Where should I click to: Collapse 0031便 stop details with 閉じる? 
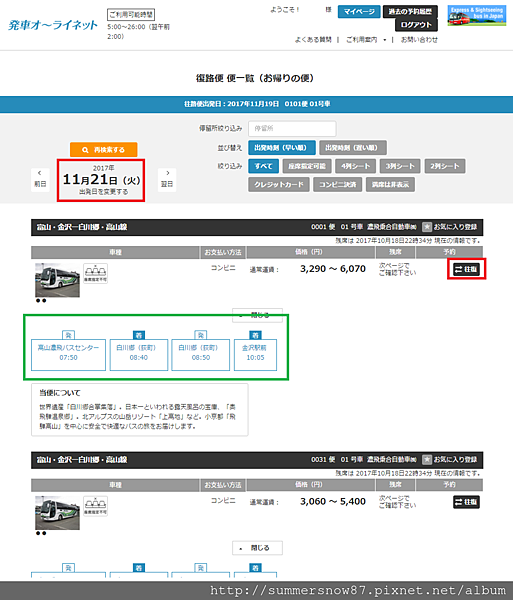coord(257,548)
